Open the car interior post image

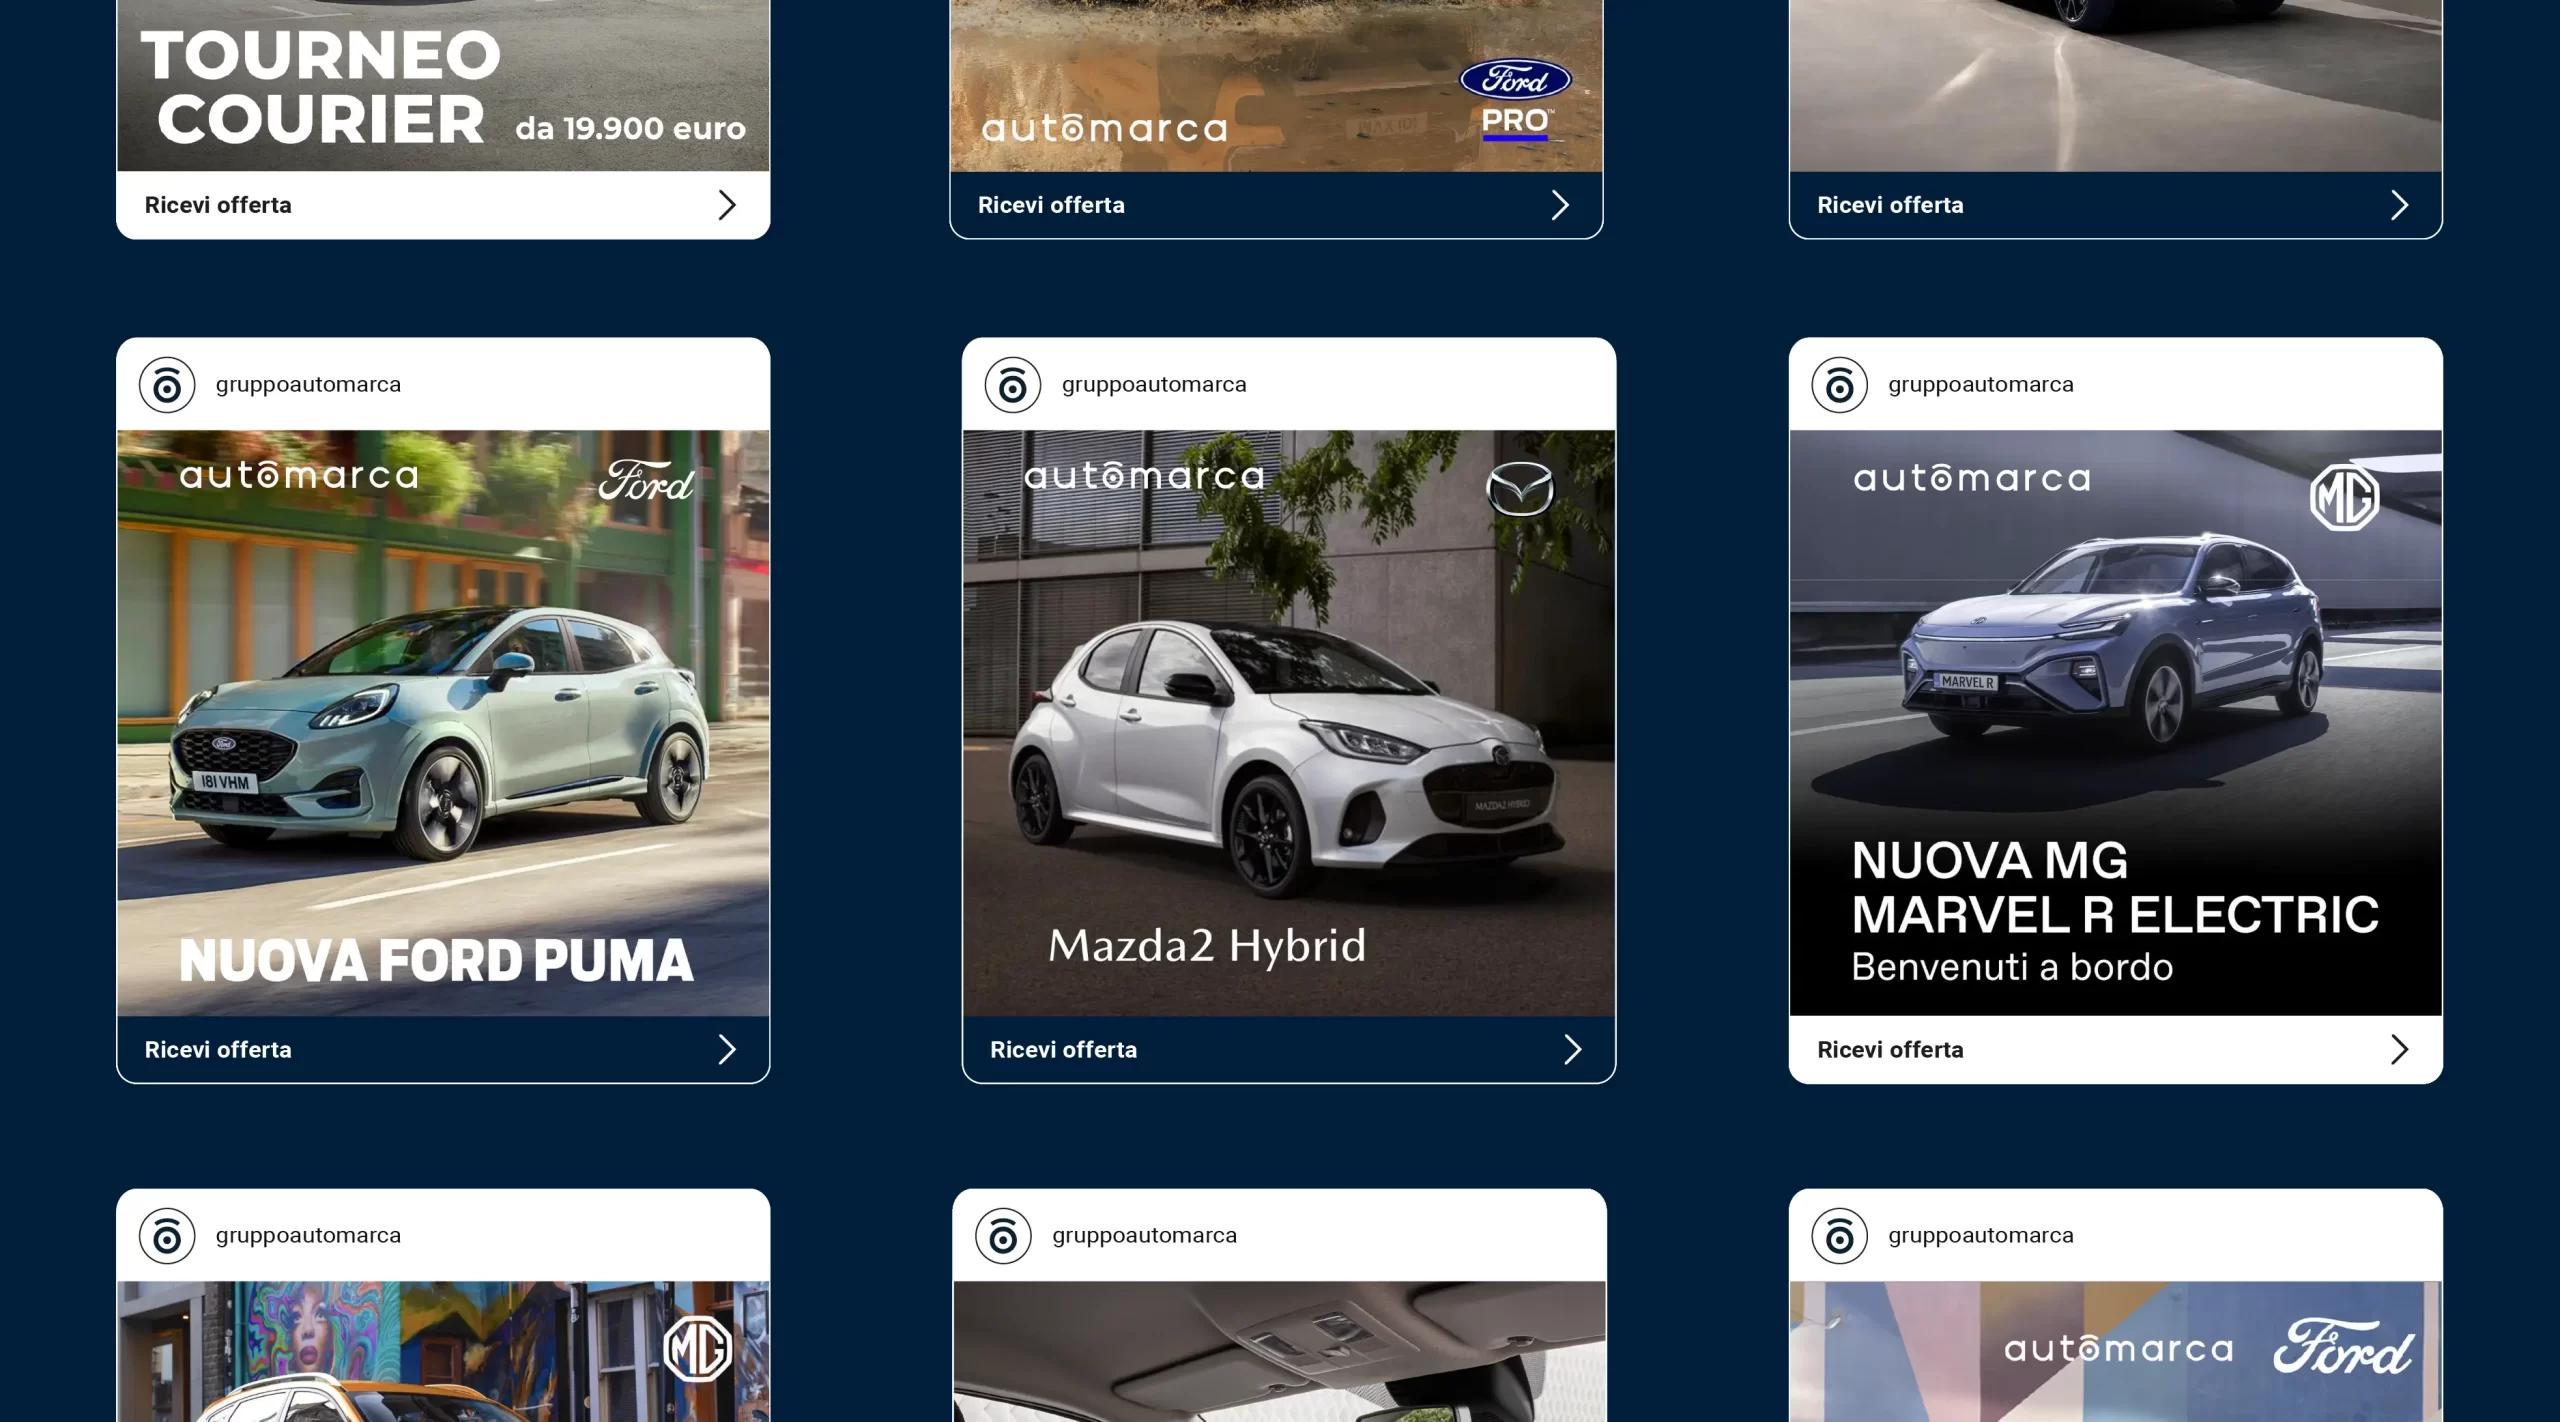pyautogui.click(x=1279, y=1351)
